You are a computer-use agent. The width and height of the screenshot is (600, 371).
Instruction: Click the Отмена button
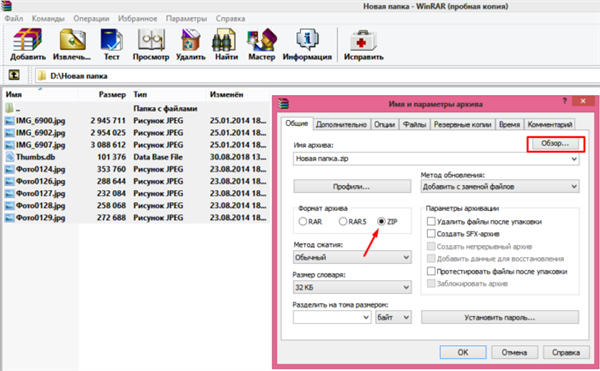pyautogui.click(x=514, y=352)
